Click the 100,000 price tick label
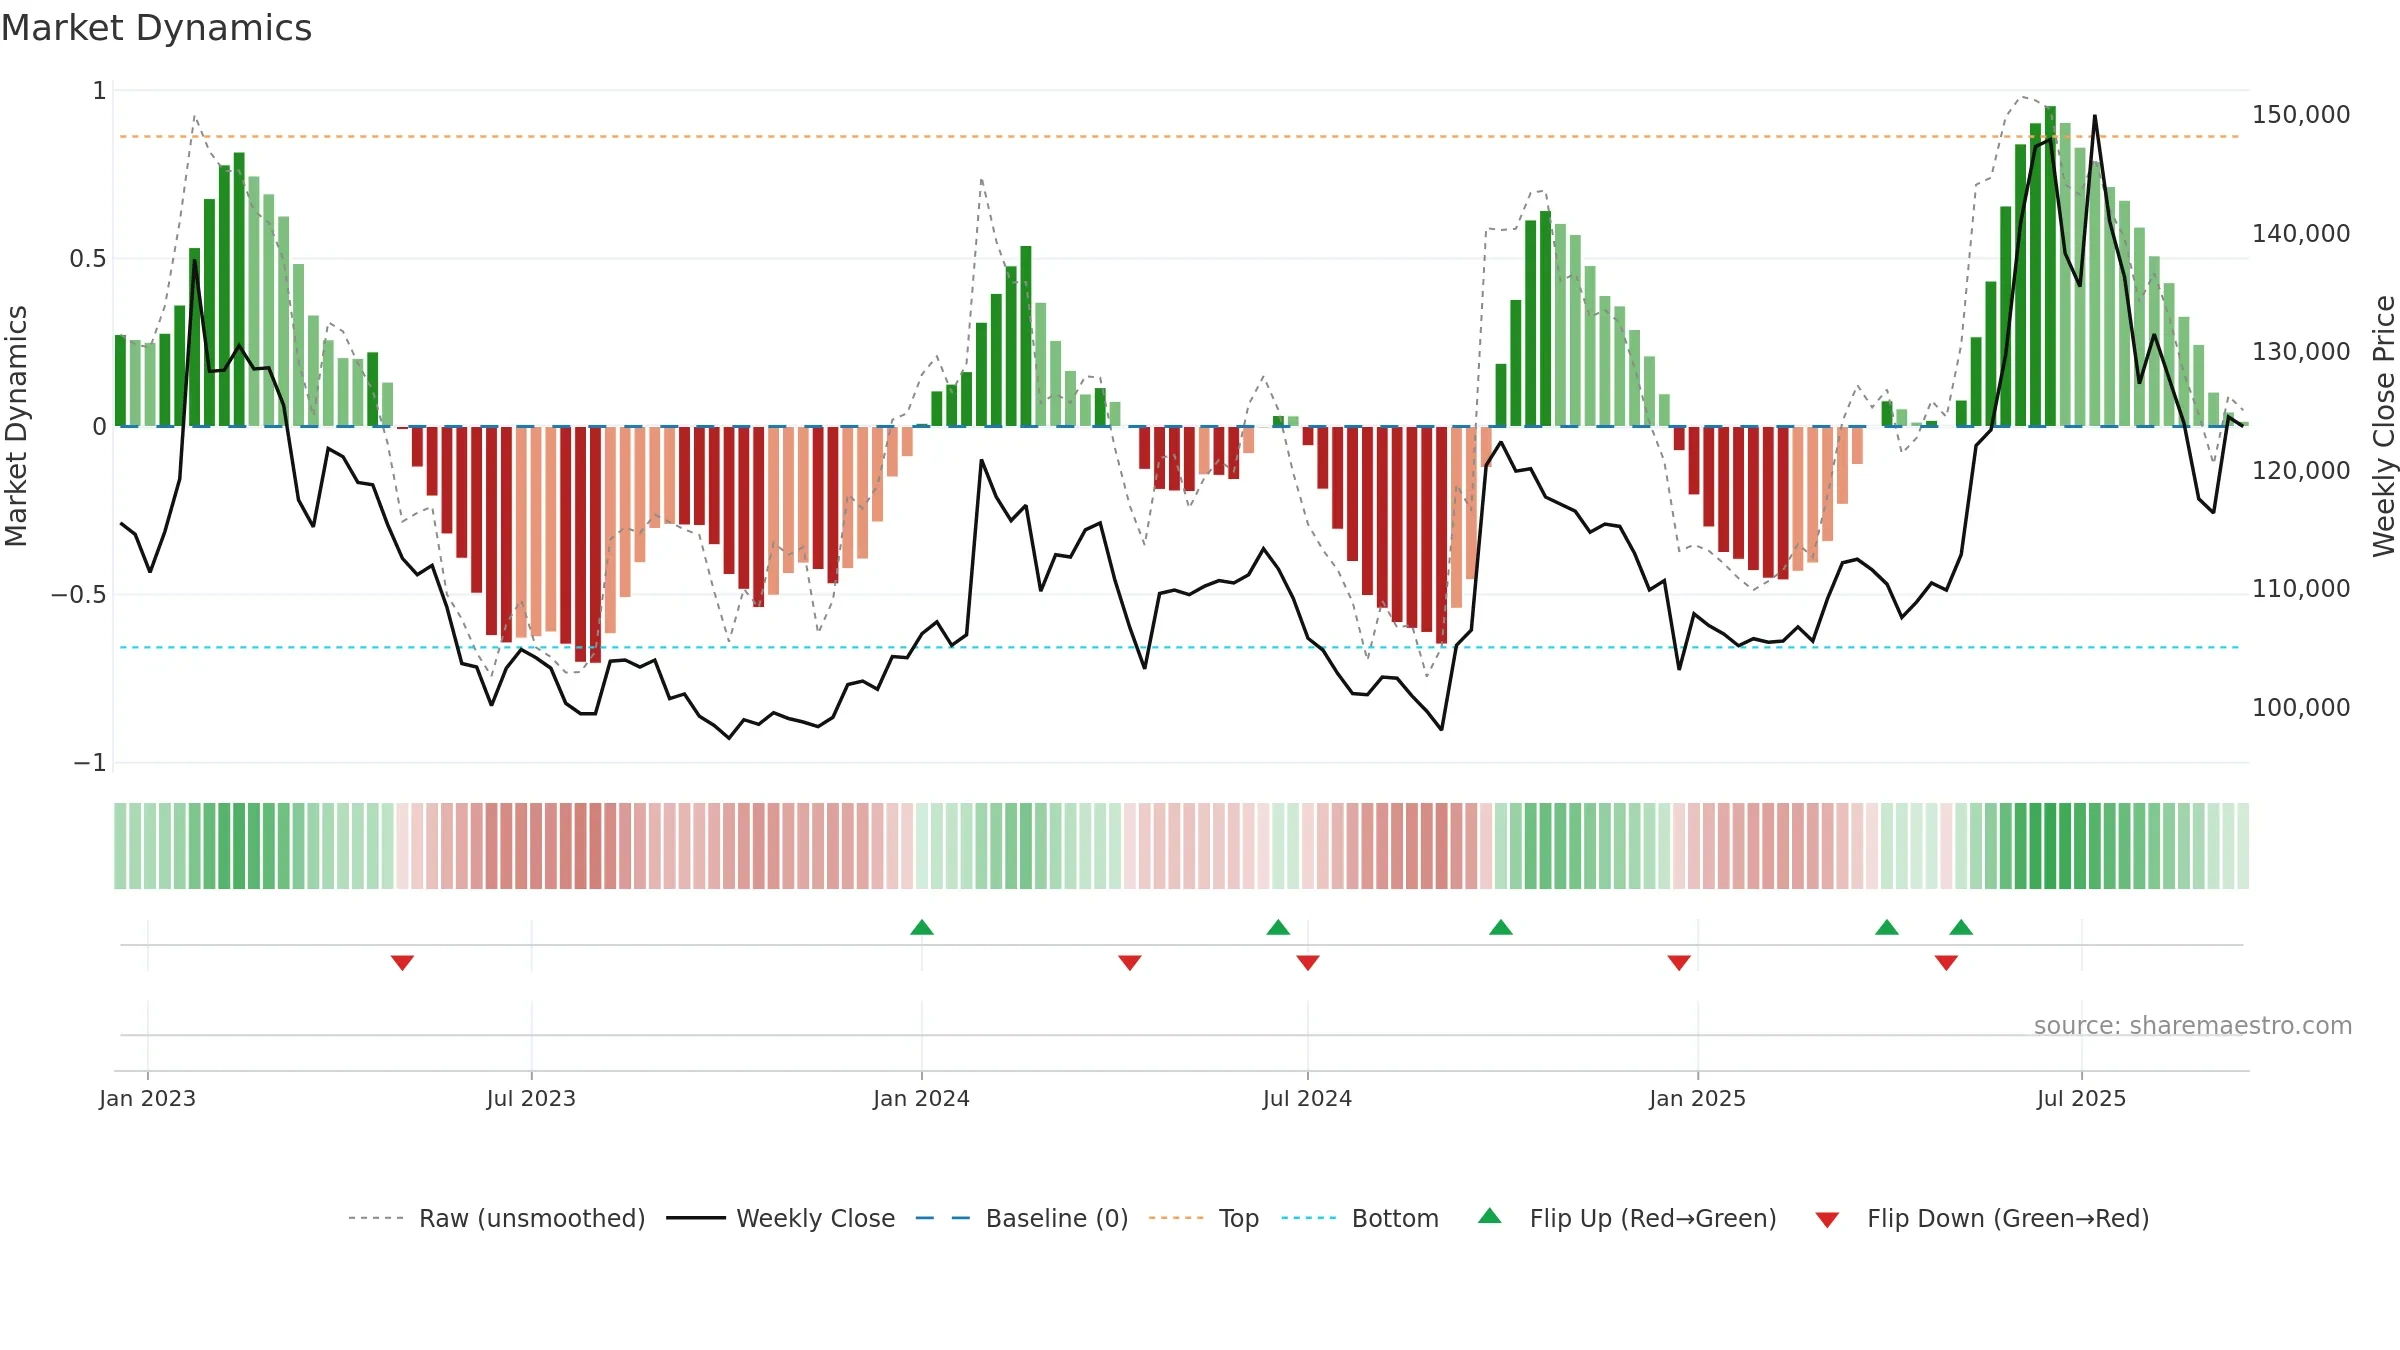Viewport: 2400px width, 1350px height. pos(2301,708)
